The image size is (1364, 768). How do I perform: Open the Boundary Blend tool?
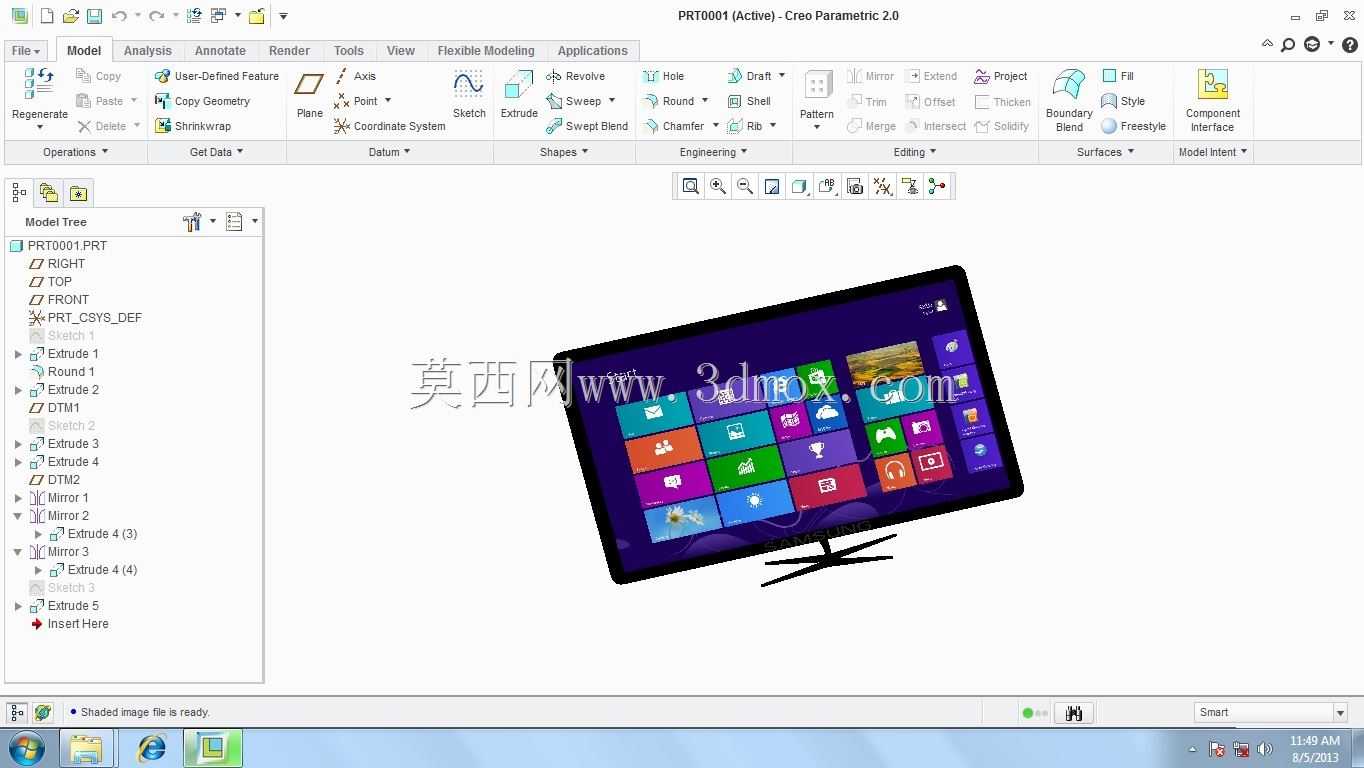(x=1069, y=100)
